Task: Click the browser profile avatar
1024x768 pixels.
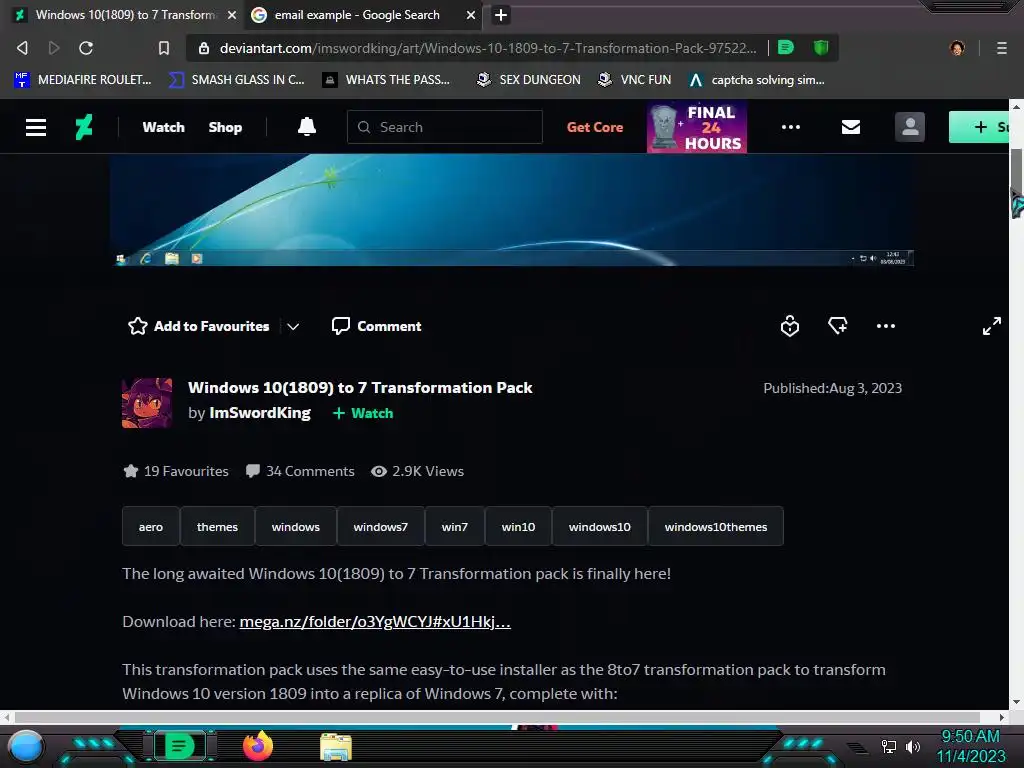Action: coord(957,48)
